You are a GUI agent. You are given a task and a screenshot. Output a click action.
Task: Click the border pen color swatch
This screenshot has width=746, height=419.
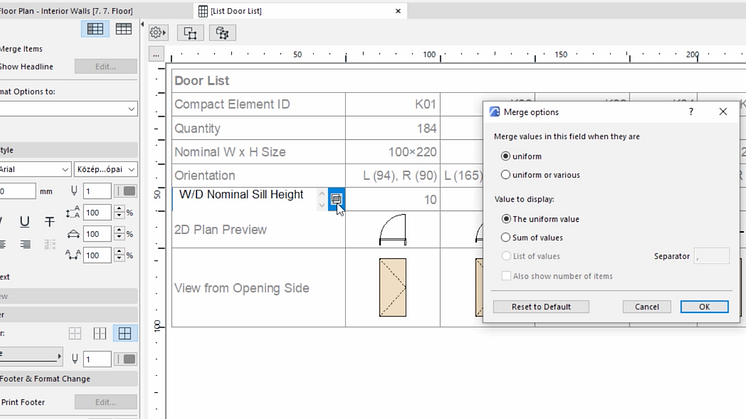[126, 359]
